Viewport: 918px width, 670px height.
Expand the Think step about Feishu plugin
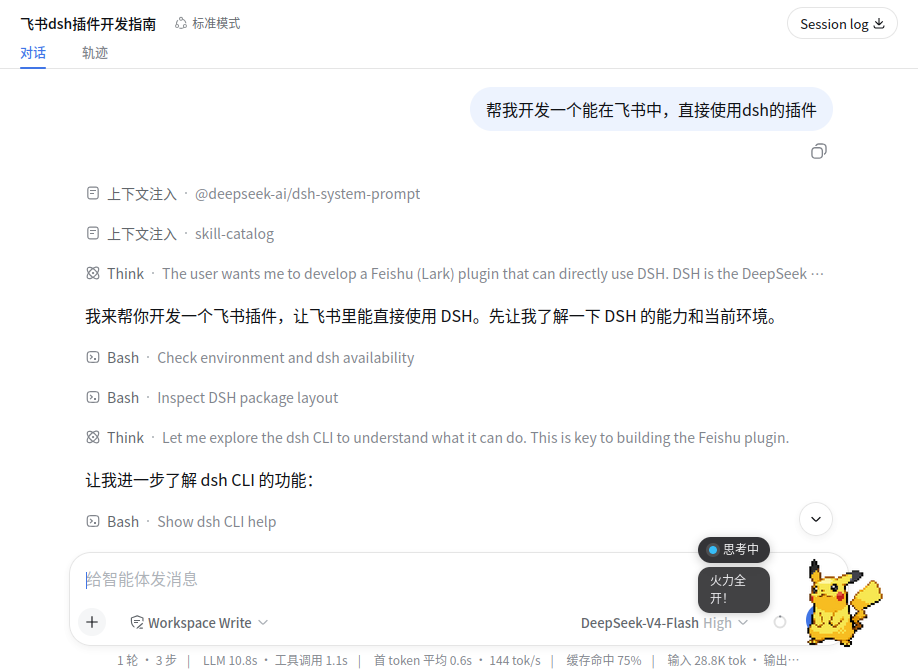coord(455,274)
